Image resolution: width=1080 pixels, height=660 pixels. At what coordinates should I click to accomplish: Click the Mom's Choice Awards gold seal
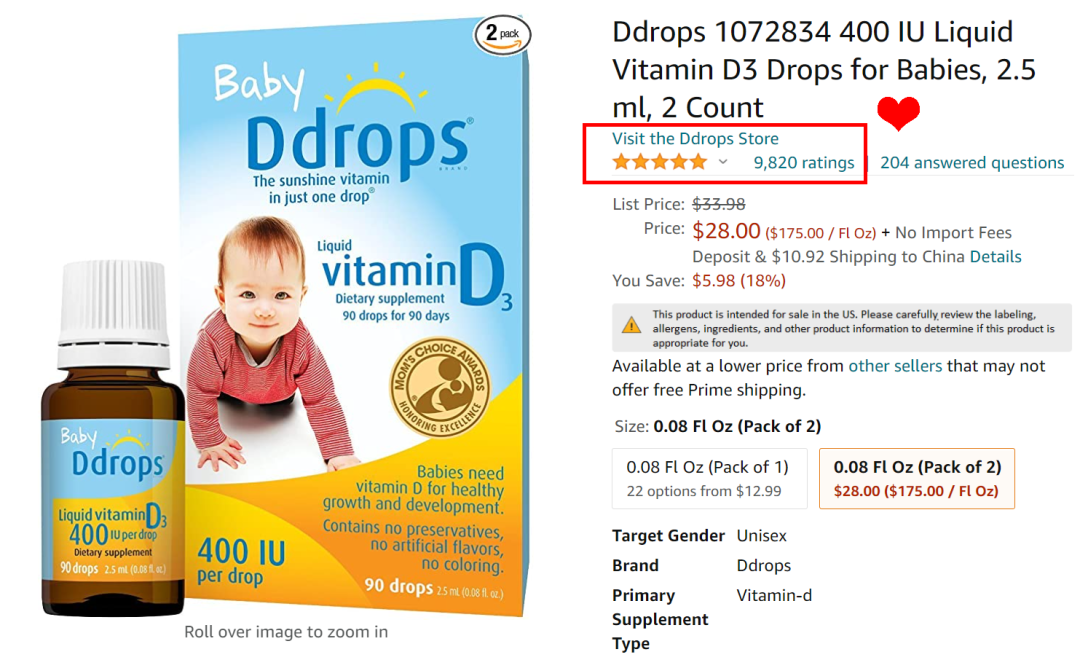click(441, 387)
